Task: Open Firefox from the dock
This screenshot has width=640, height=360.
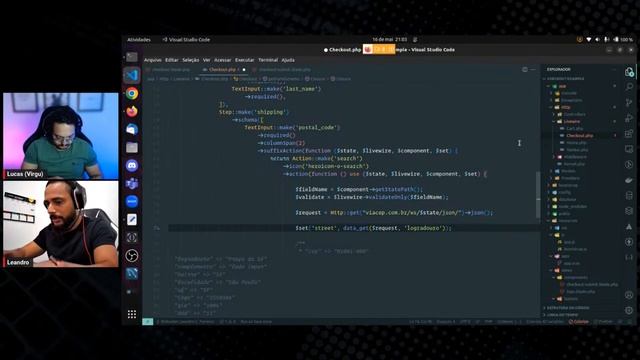Action: click(x=132, y=111)
